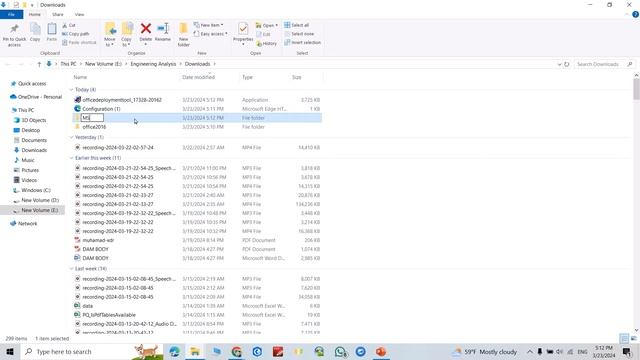The image size is (640, 360).
Task: Click Copy path in the Clipboard group
Action: click(x=76, y=34)
